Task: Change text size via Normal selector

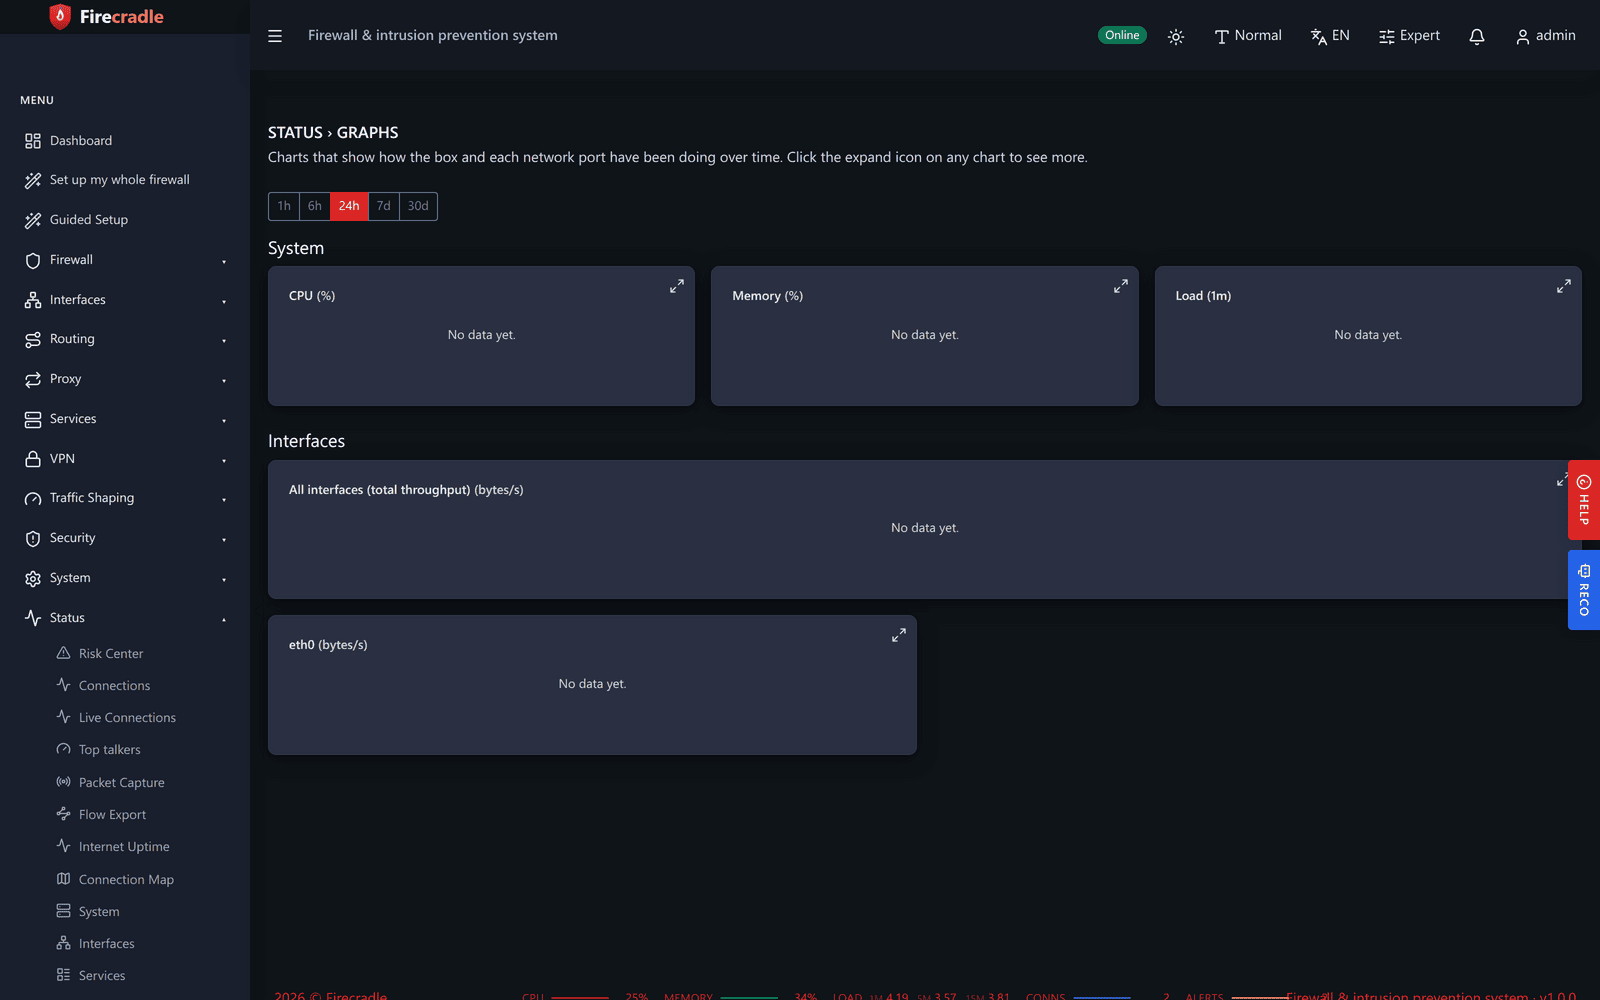Action: coord(1248,36)
